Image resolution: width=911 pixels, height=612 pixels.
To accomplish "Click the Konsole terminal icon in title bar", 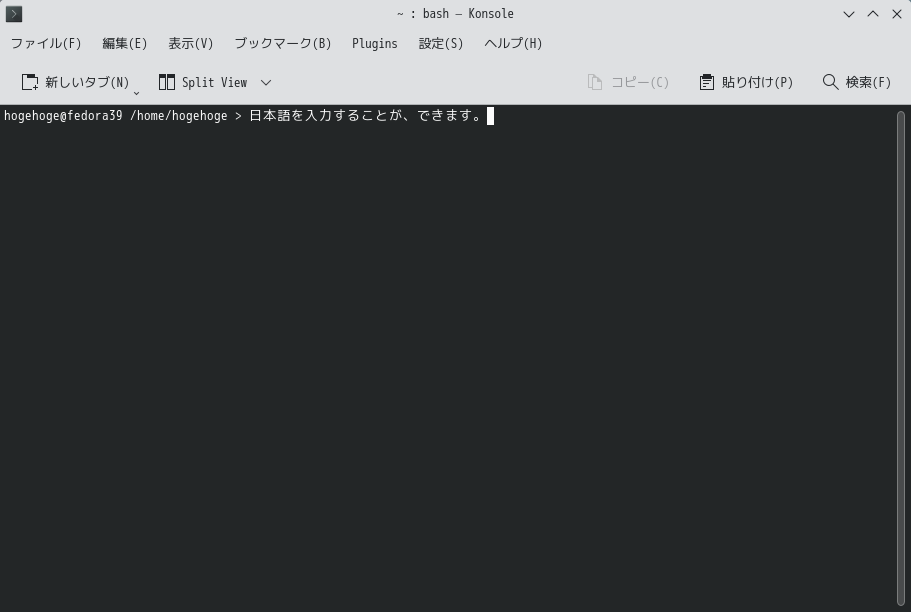I will pos(14,14).
